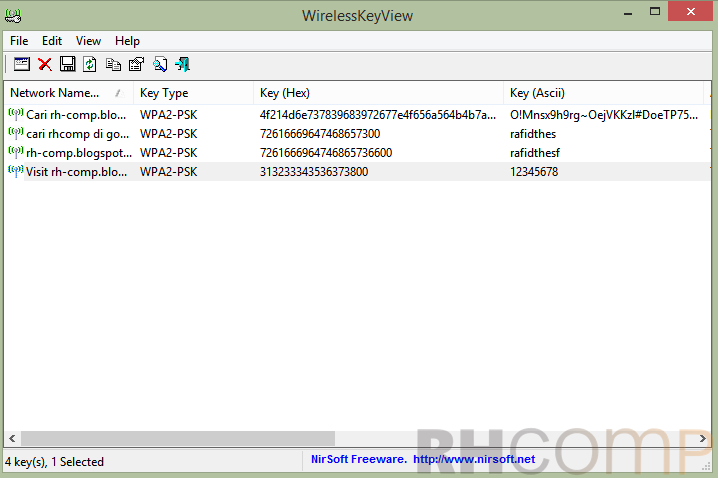Save selected items with the floppy icon
718x478 pixels.
tap(68, 64)
